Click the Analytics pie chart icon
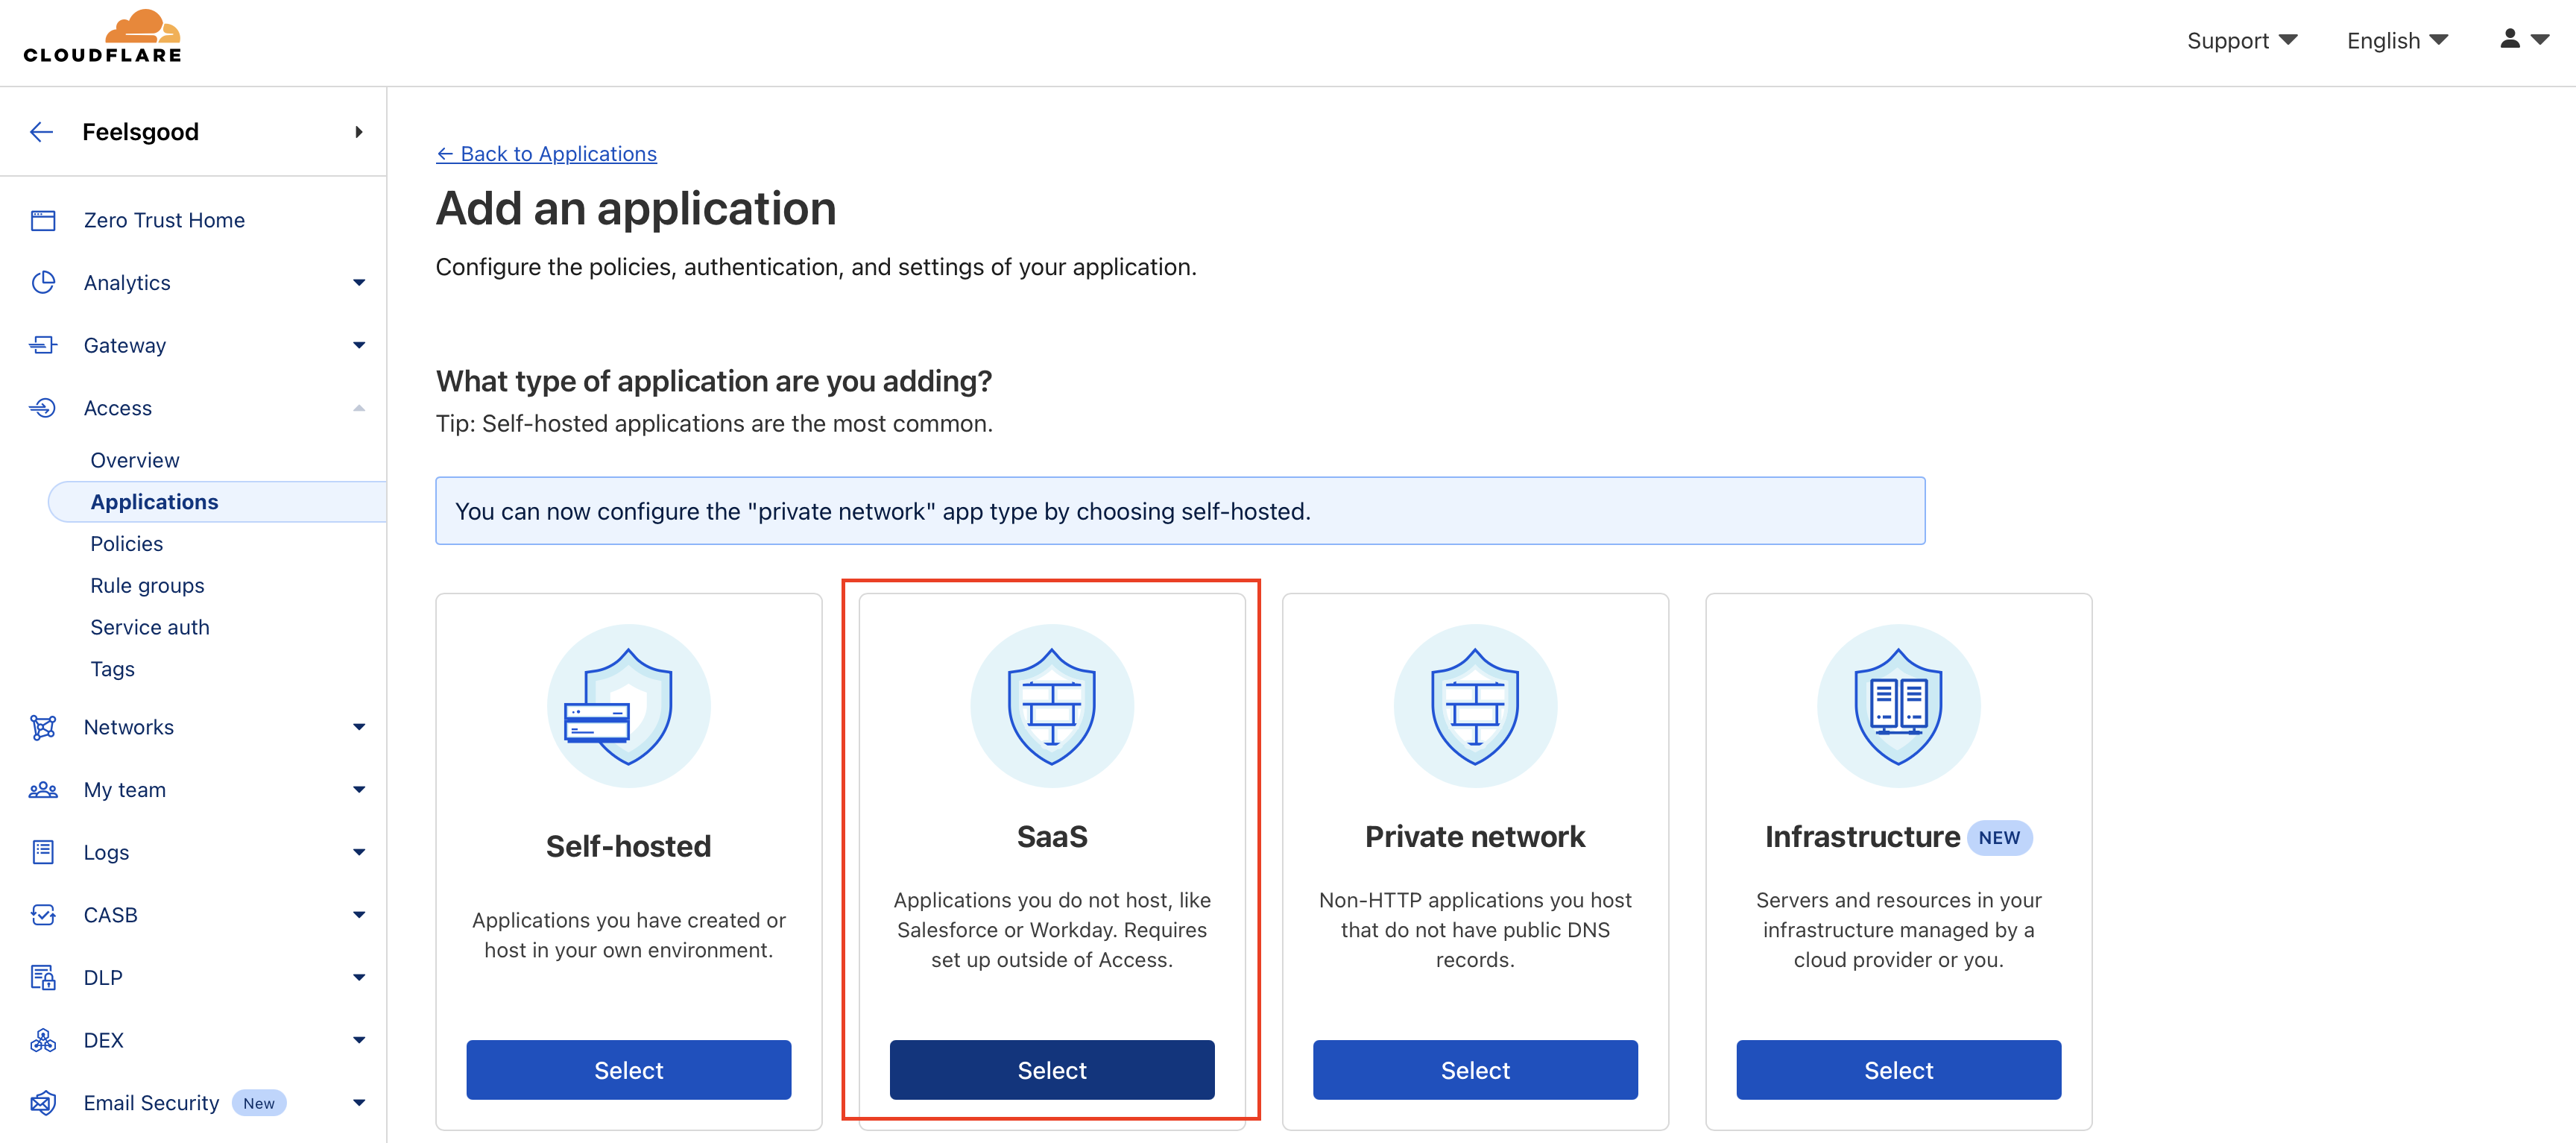Viewport: 2576px width, 1143px height. 43,283
